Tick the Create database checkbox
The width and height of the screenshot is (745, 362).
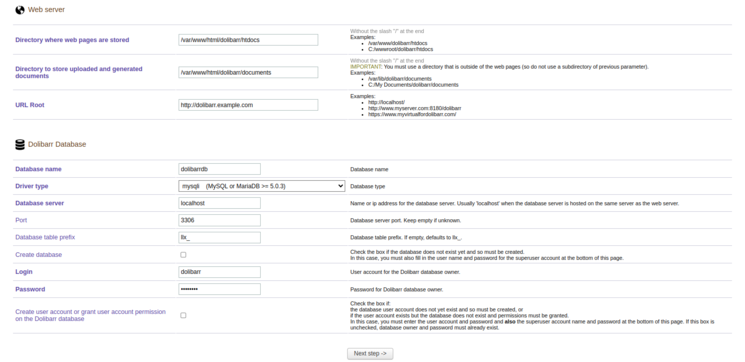point(183,255)
